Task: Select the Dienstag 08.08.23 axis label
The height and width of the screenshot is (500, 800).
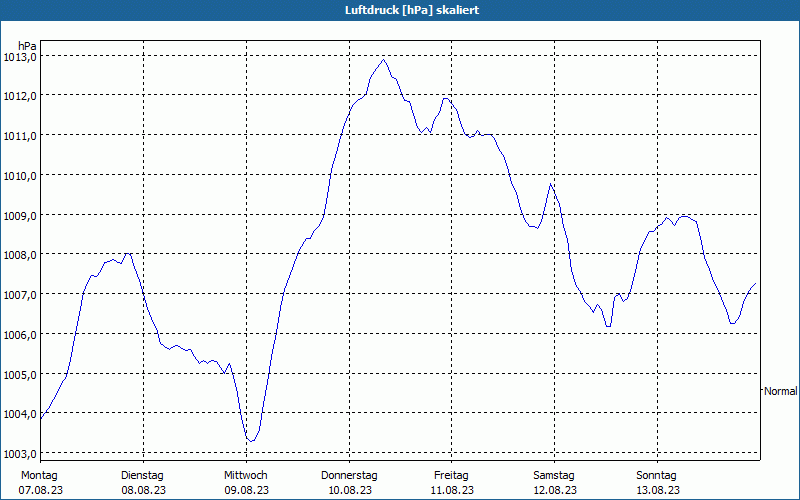Action: (x=143, y=483)
